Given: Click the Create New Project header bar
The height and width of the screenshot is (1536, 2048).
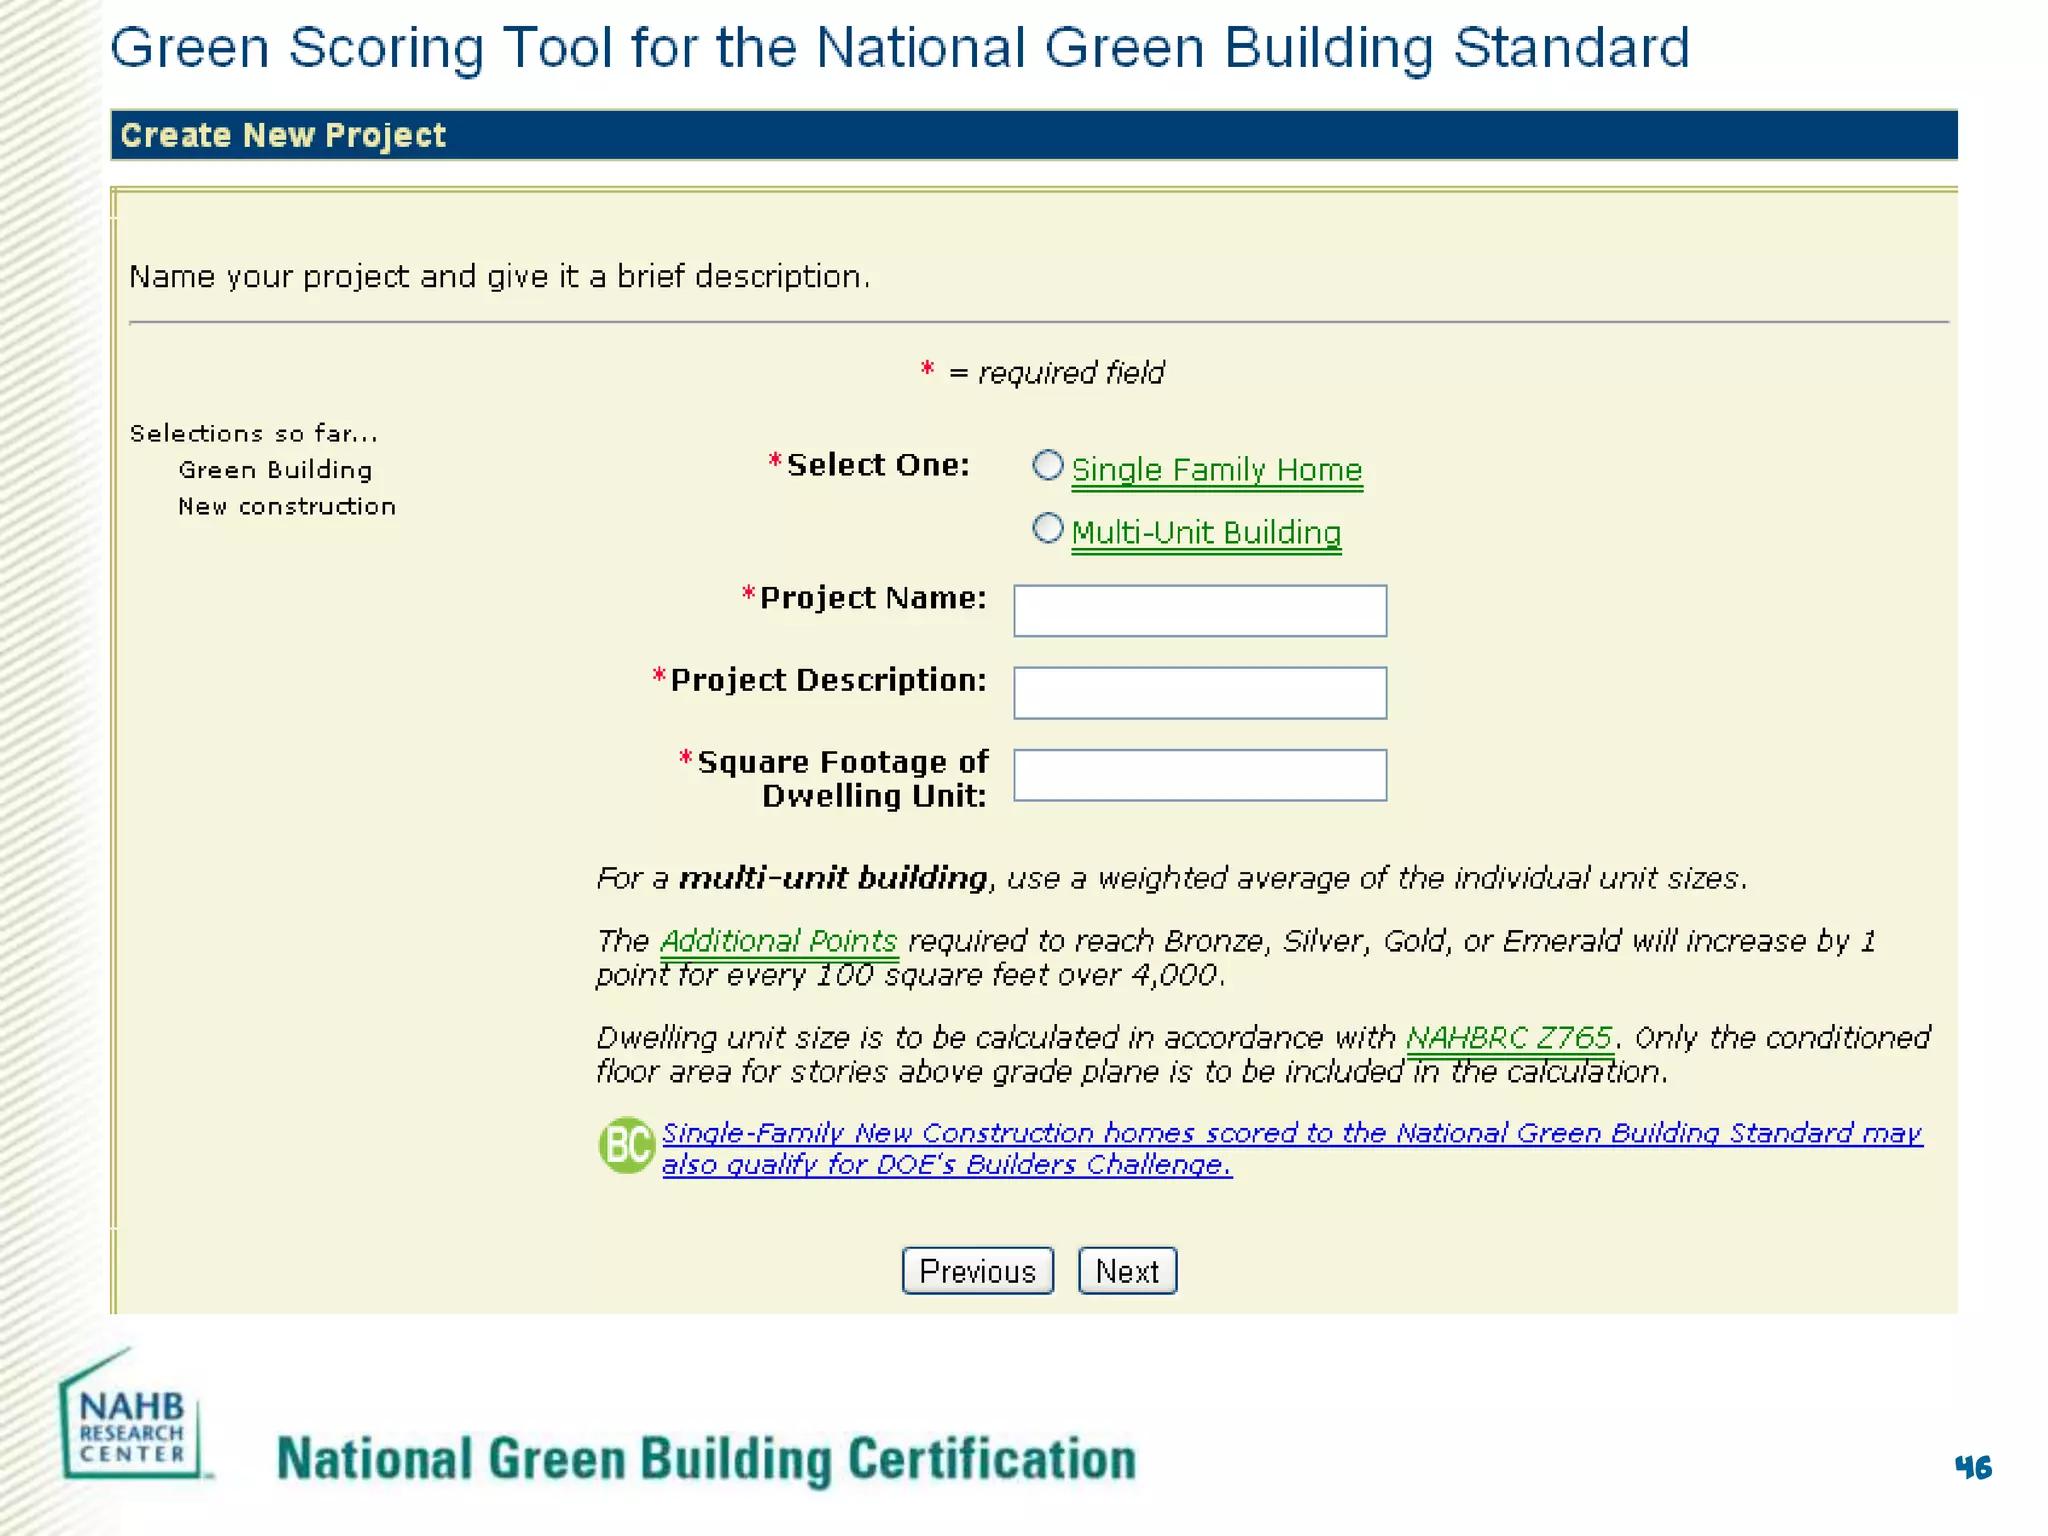Looking at the screenshot, I should coord(1033,135).
